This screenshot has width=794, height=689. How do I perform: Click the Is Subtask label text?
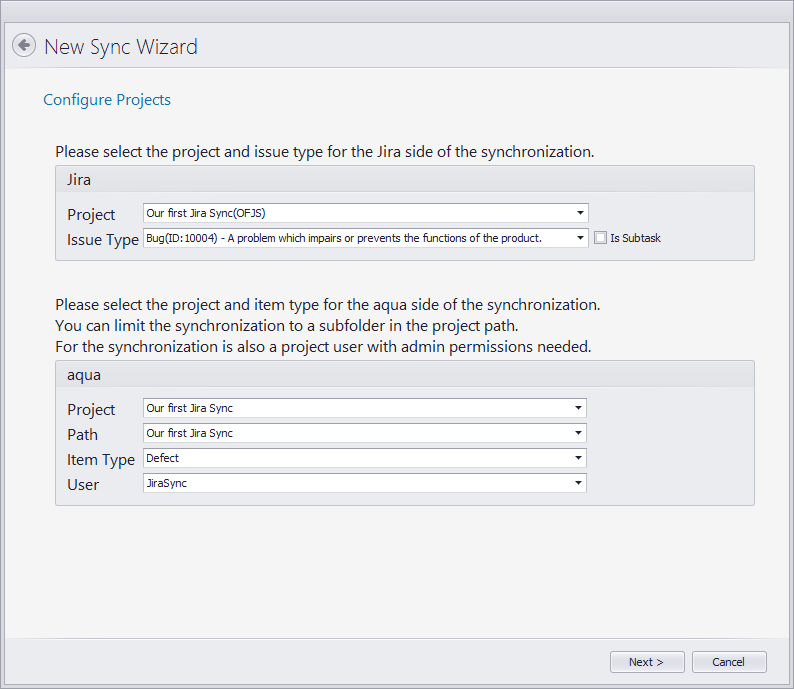coord(635,238)
